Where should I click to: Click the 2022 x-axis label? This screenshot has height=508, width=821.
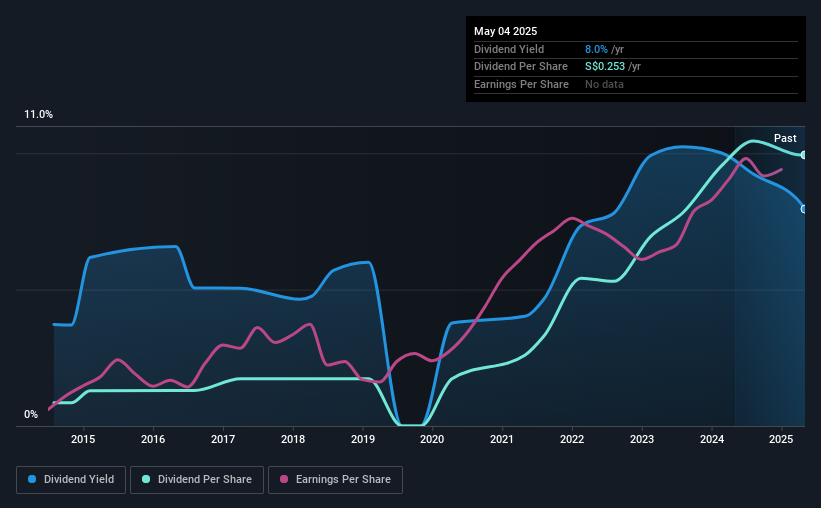(572, 439)
